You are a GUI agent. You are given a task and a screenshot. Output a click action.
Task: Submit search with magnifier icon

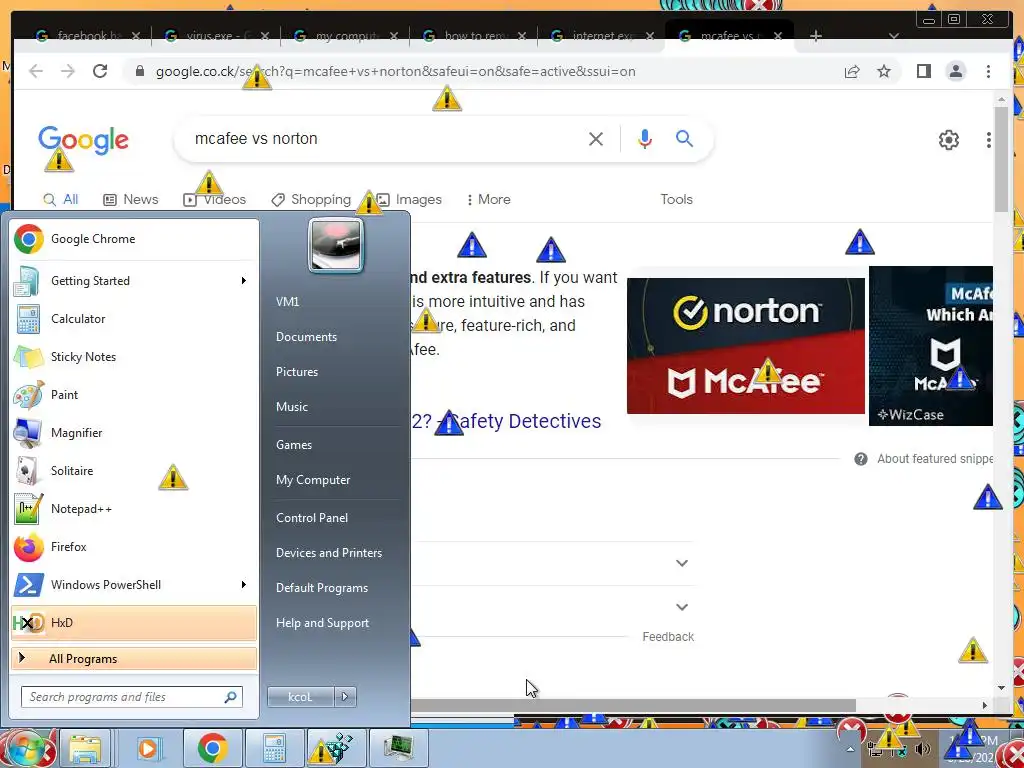tap(684, 138)
